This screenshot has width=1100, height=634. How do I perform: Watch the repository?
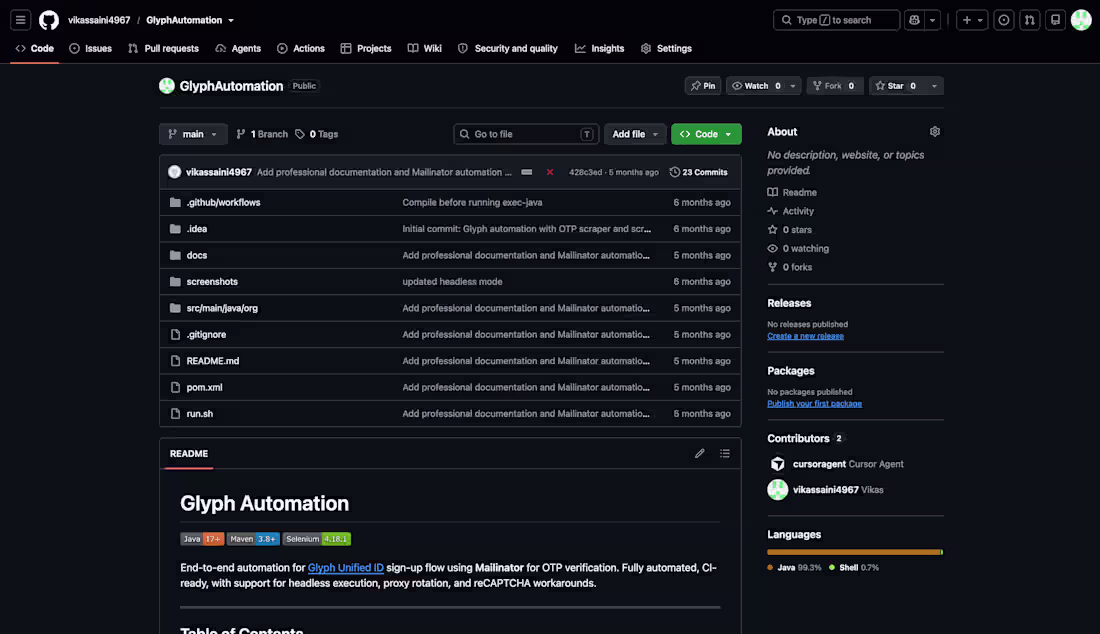click(756, 86)
